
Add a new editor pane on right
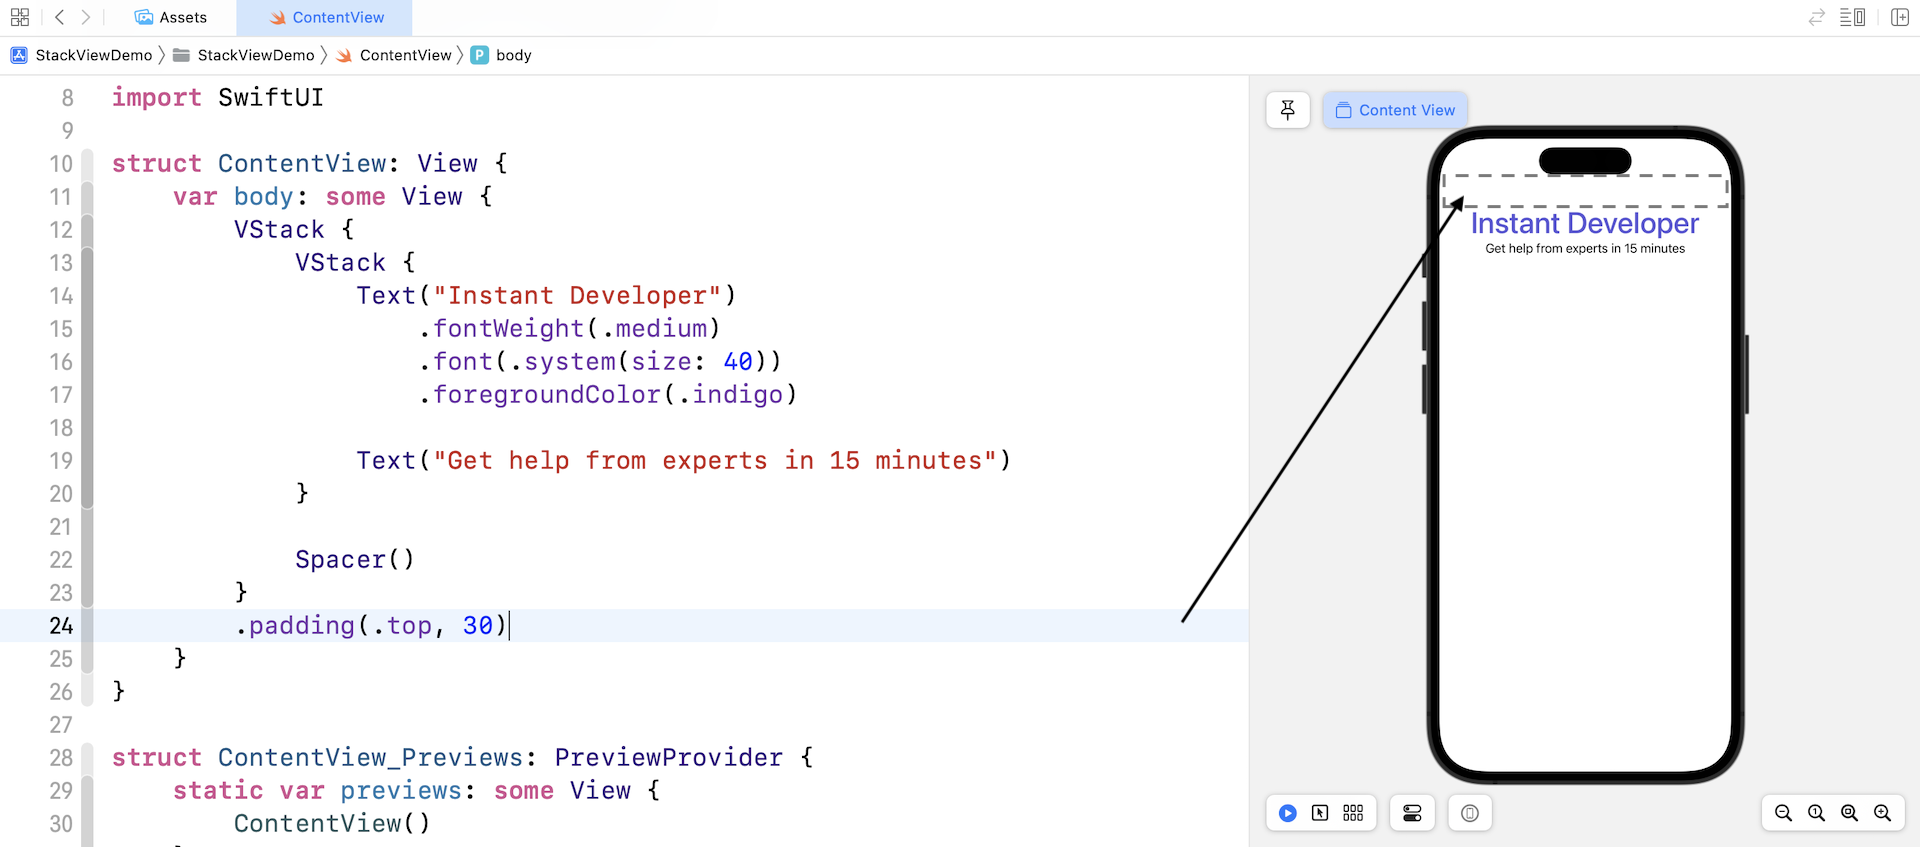point(1900,17)
